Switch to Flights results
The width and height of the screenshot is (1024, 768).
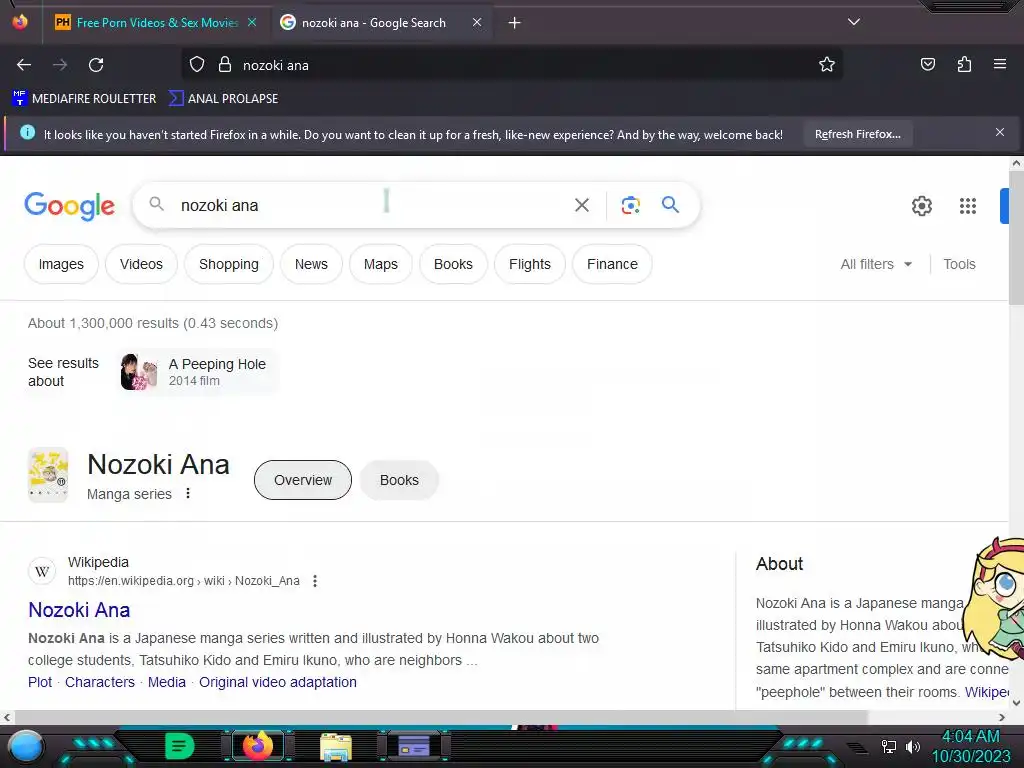click(530, 264)
